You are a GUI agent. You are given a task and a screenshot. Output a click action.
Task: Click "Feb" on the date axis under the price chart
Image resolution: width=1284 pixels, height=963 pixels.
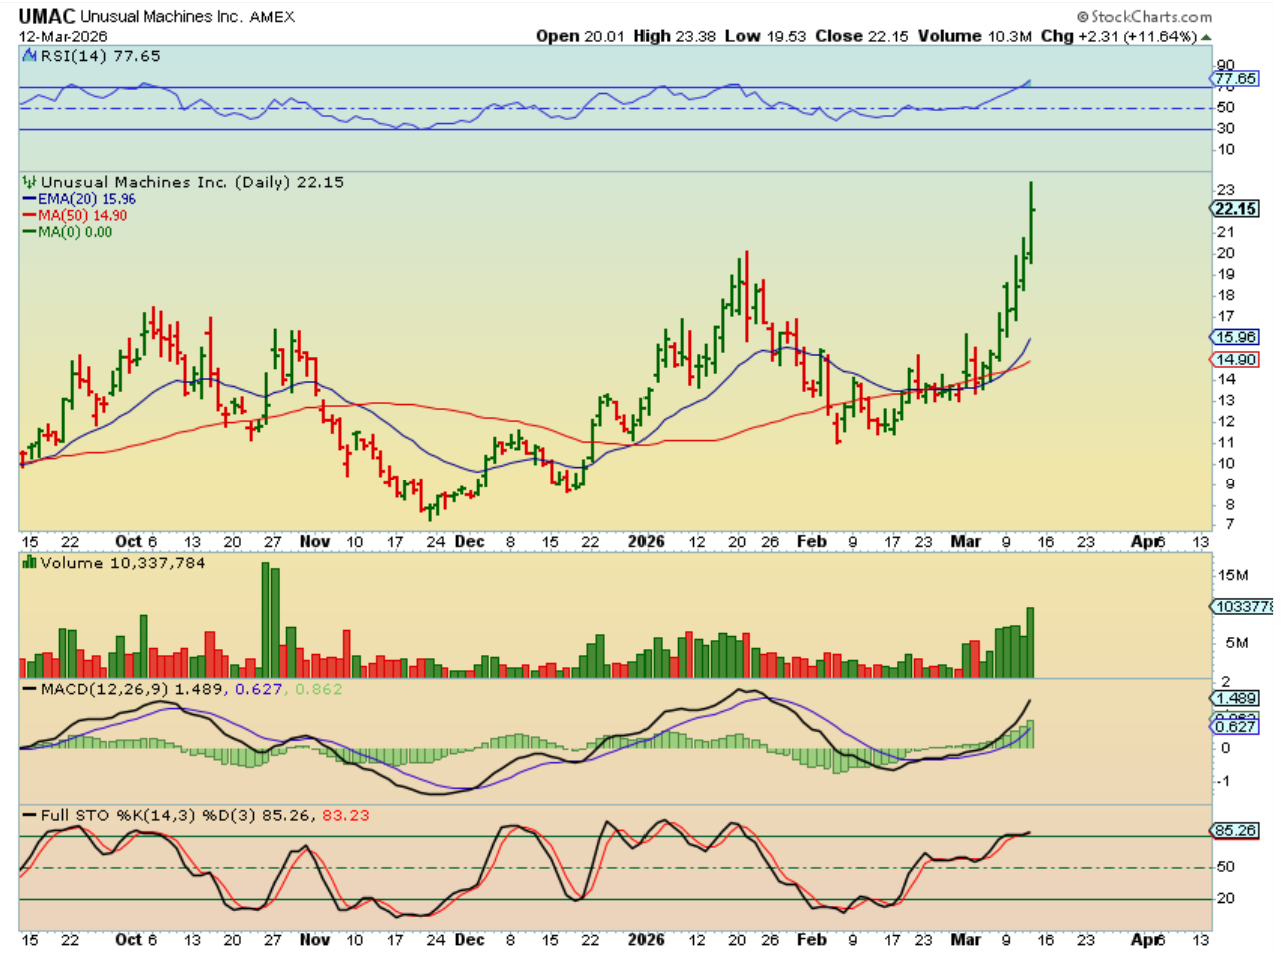[812, 541]
